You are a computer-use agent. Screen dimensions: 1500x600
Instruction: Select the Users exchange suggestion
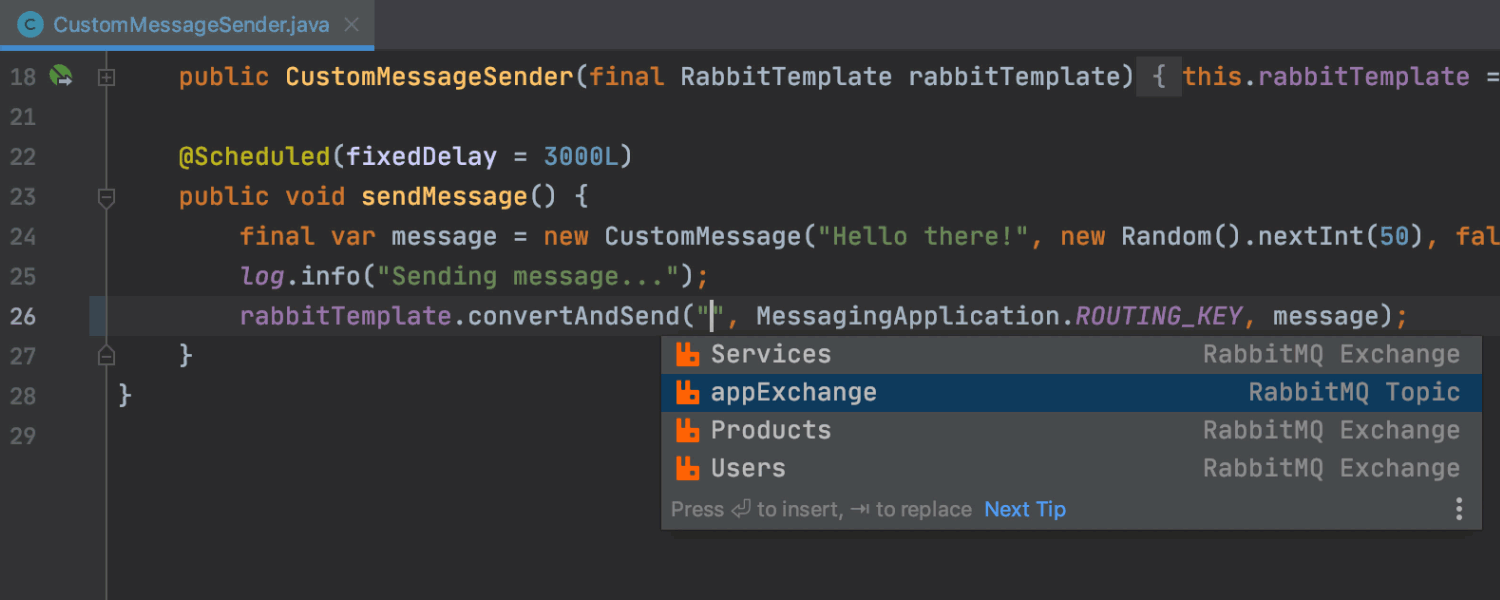pyautogui.click(x=748, y=468)
